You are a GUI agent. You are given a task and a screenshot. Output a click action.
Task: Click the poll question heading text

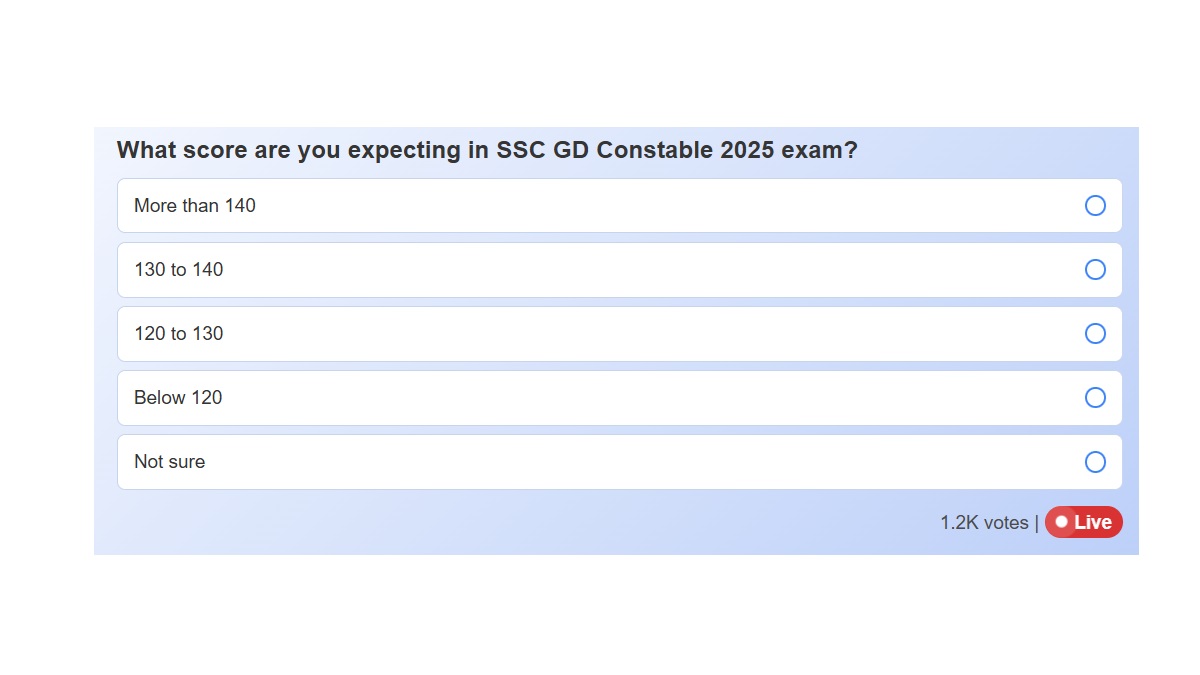(x=487, y=150)
